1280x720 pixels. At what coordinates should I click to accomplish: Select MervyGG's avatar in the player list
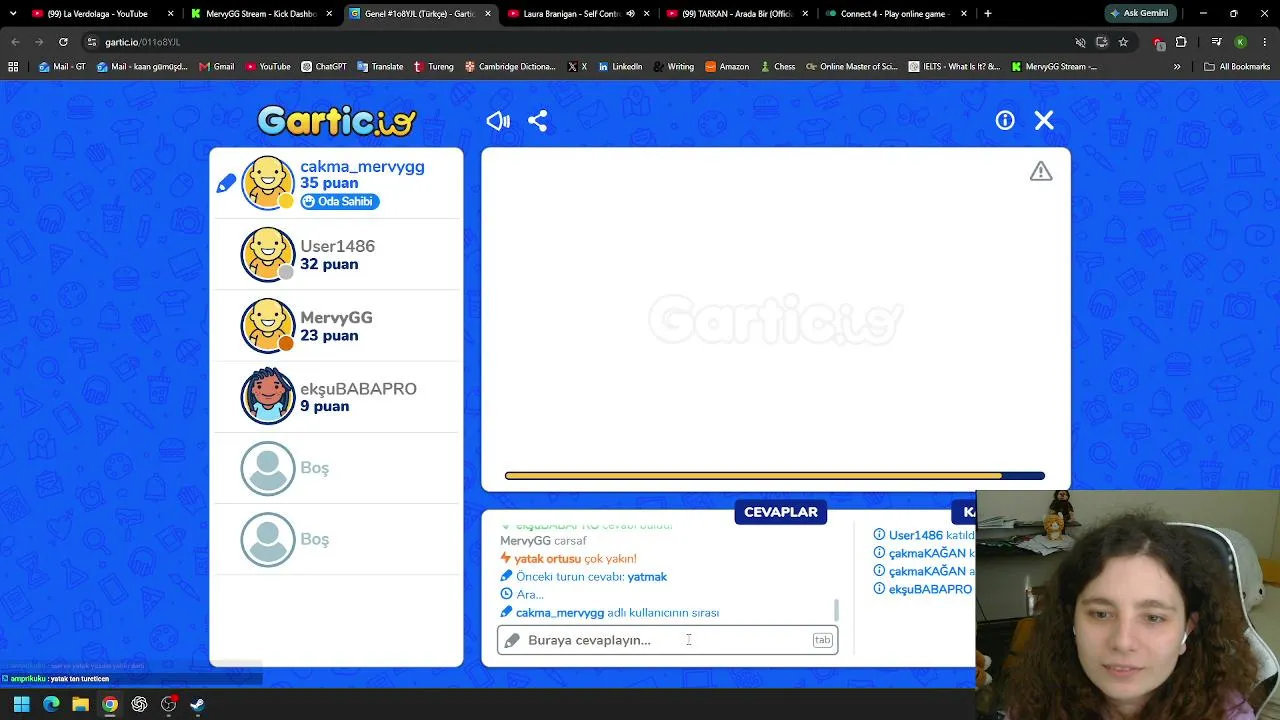coord(268,326)
